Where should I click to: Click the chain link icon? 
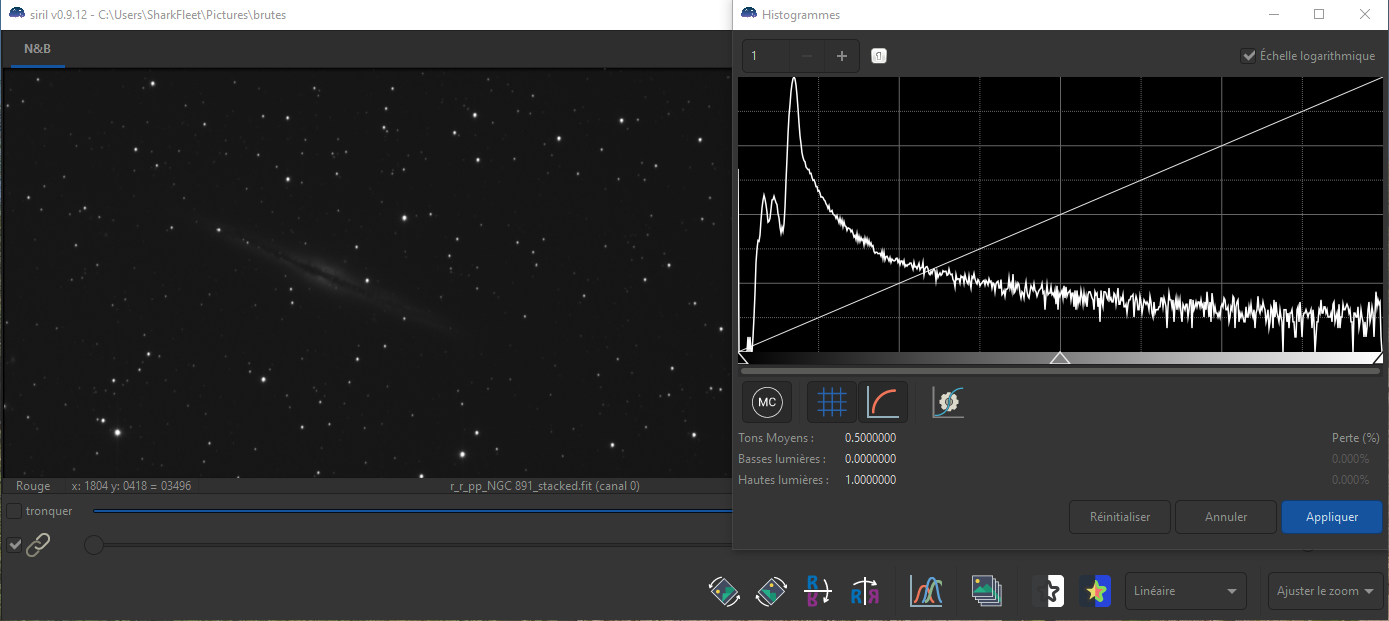38,545
